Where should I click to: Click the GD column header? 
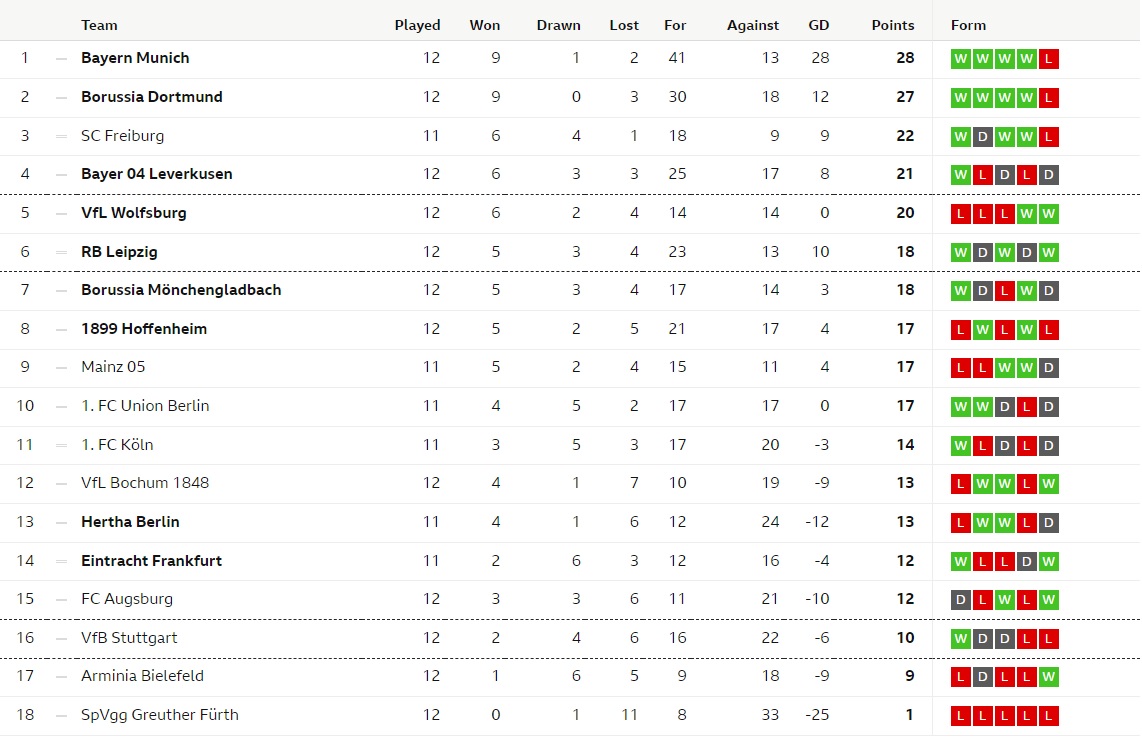[819, 25]
